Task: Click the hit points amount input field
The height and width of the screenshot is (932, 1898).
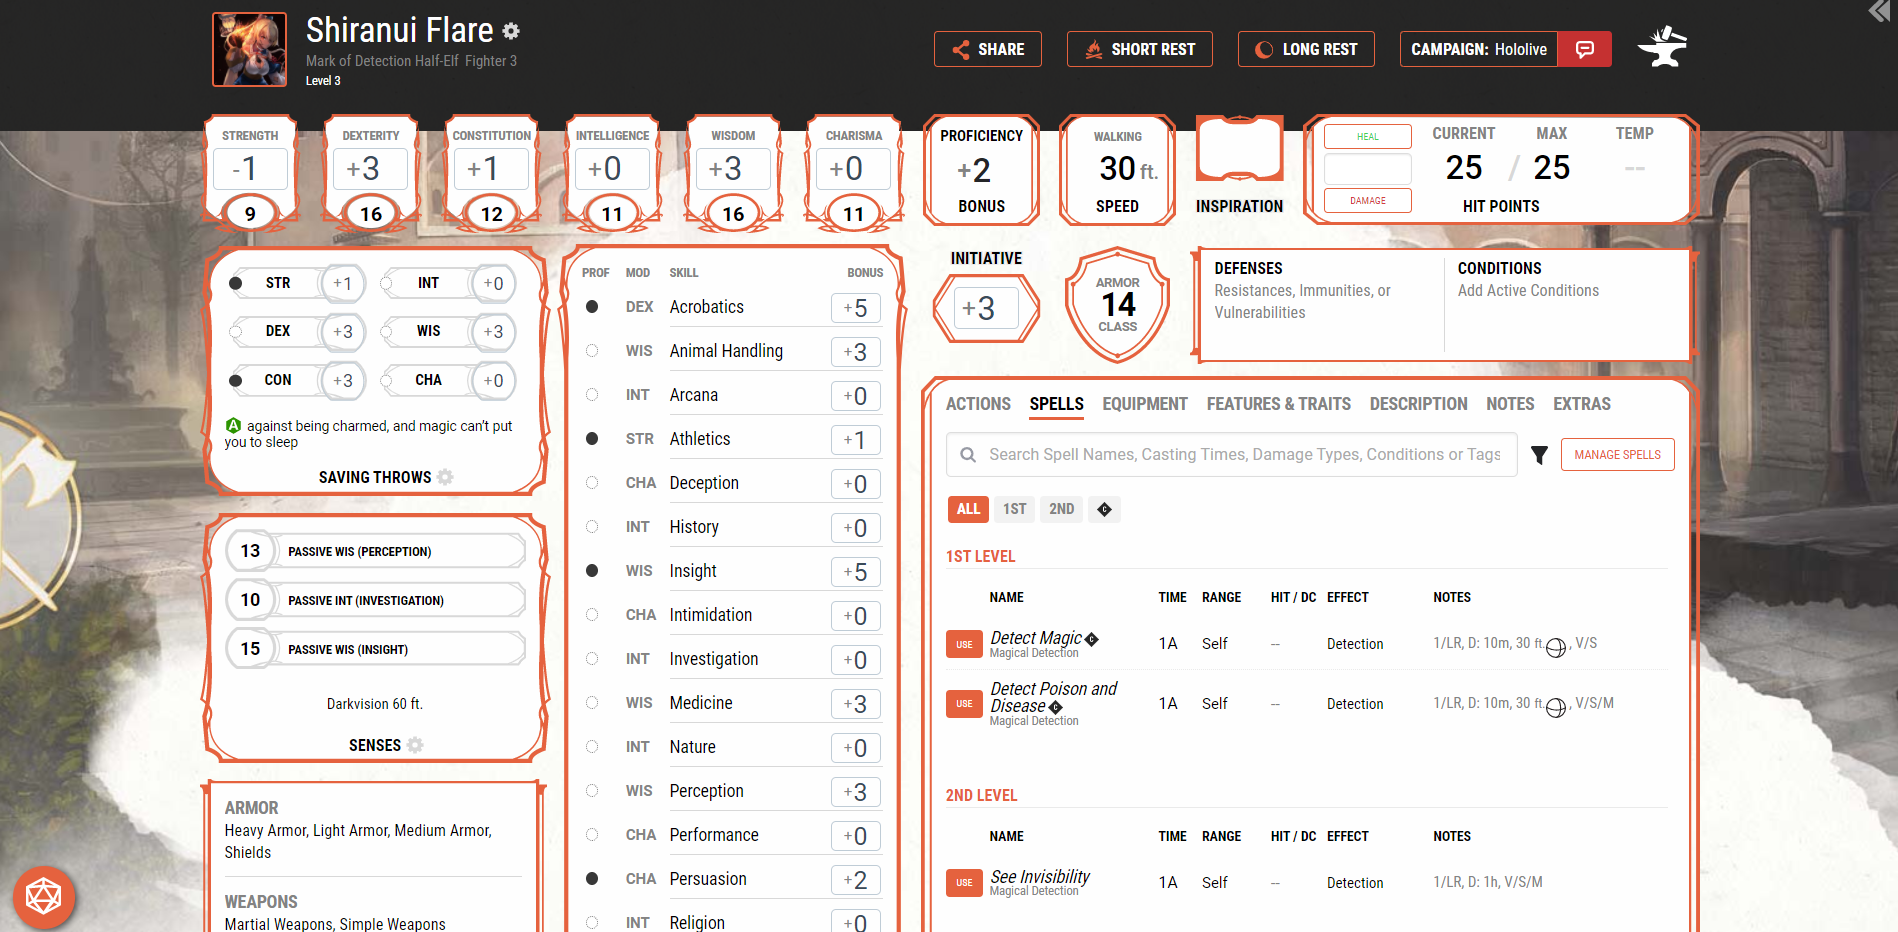Action: click(x=1367, y=168)
